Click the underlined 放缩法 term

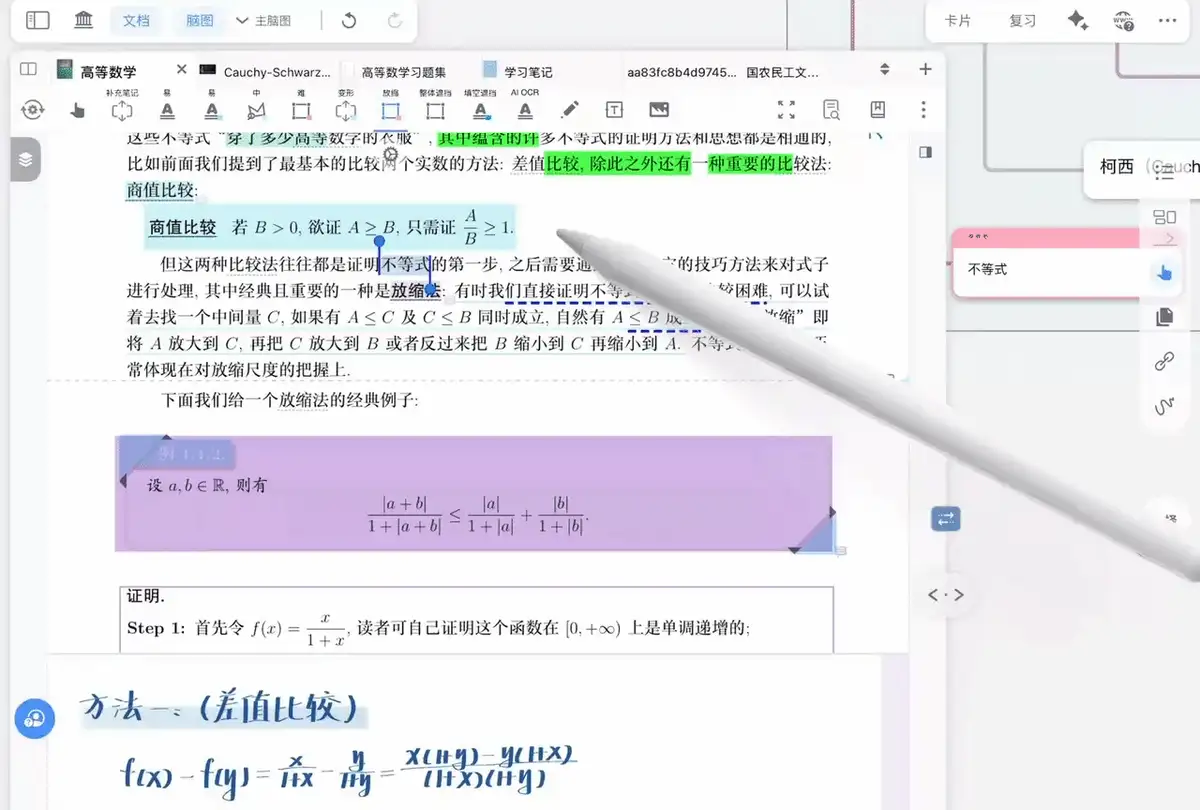click(416, 292)
